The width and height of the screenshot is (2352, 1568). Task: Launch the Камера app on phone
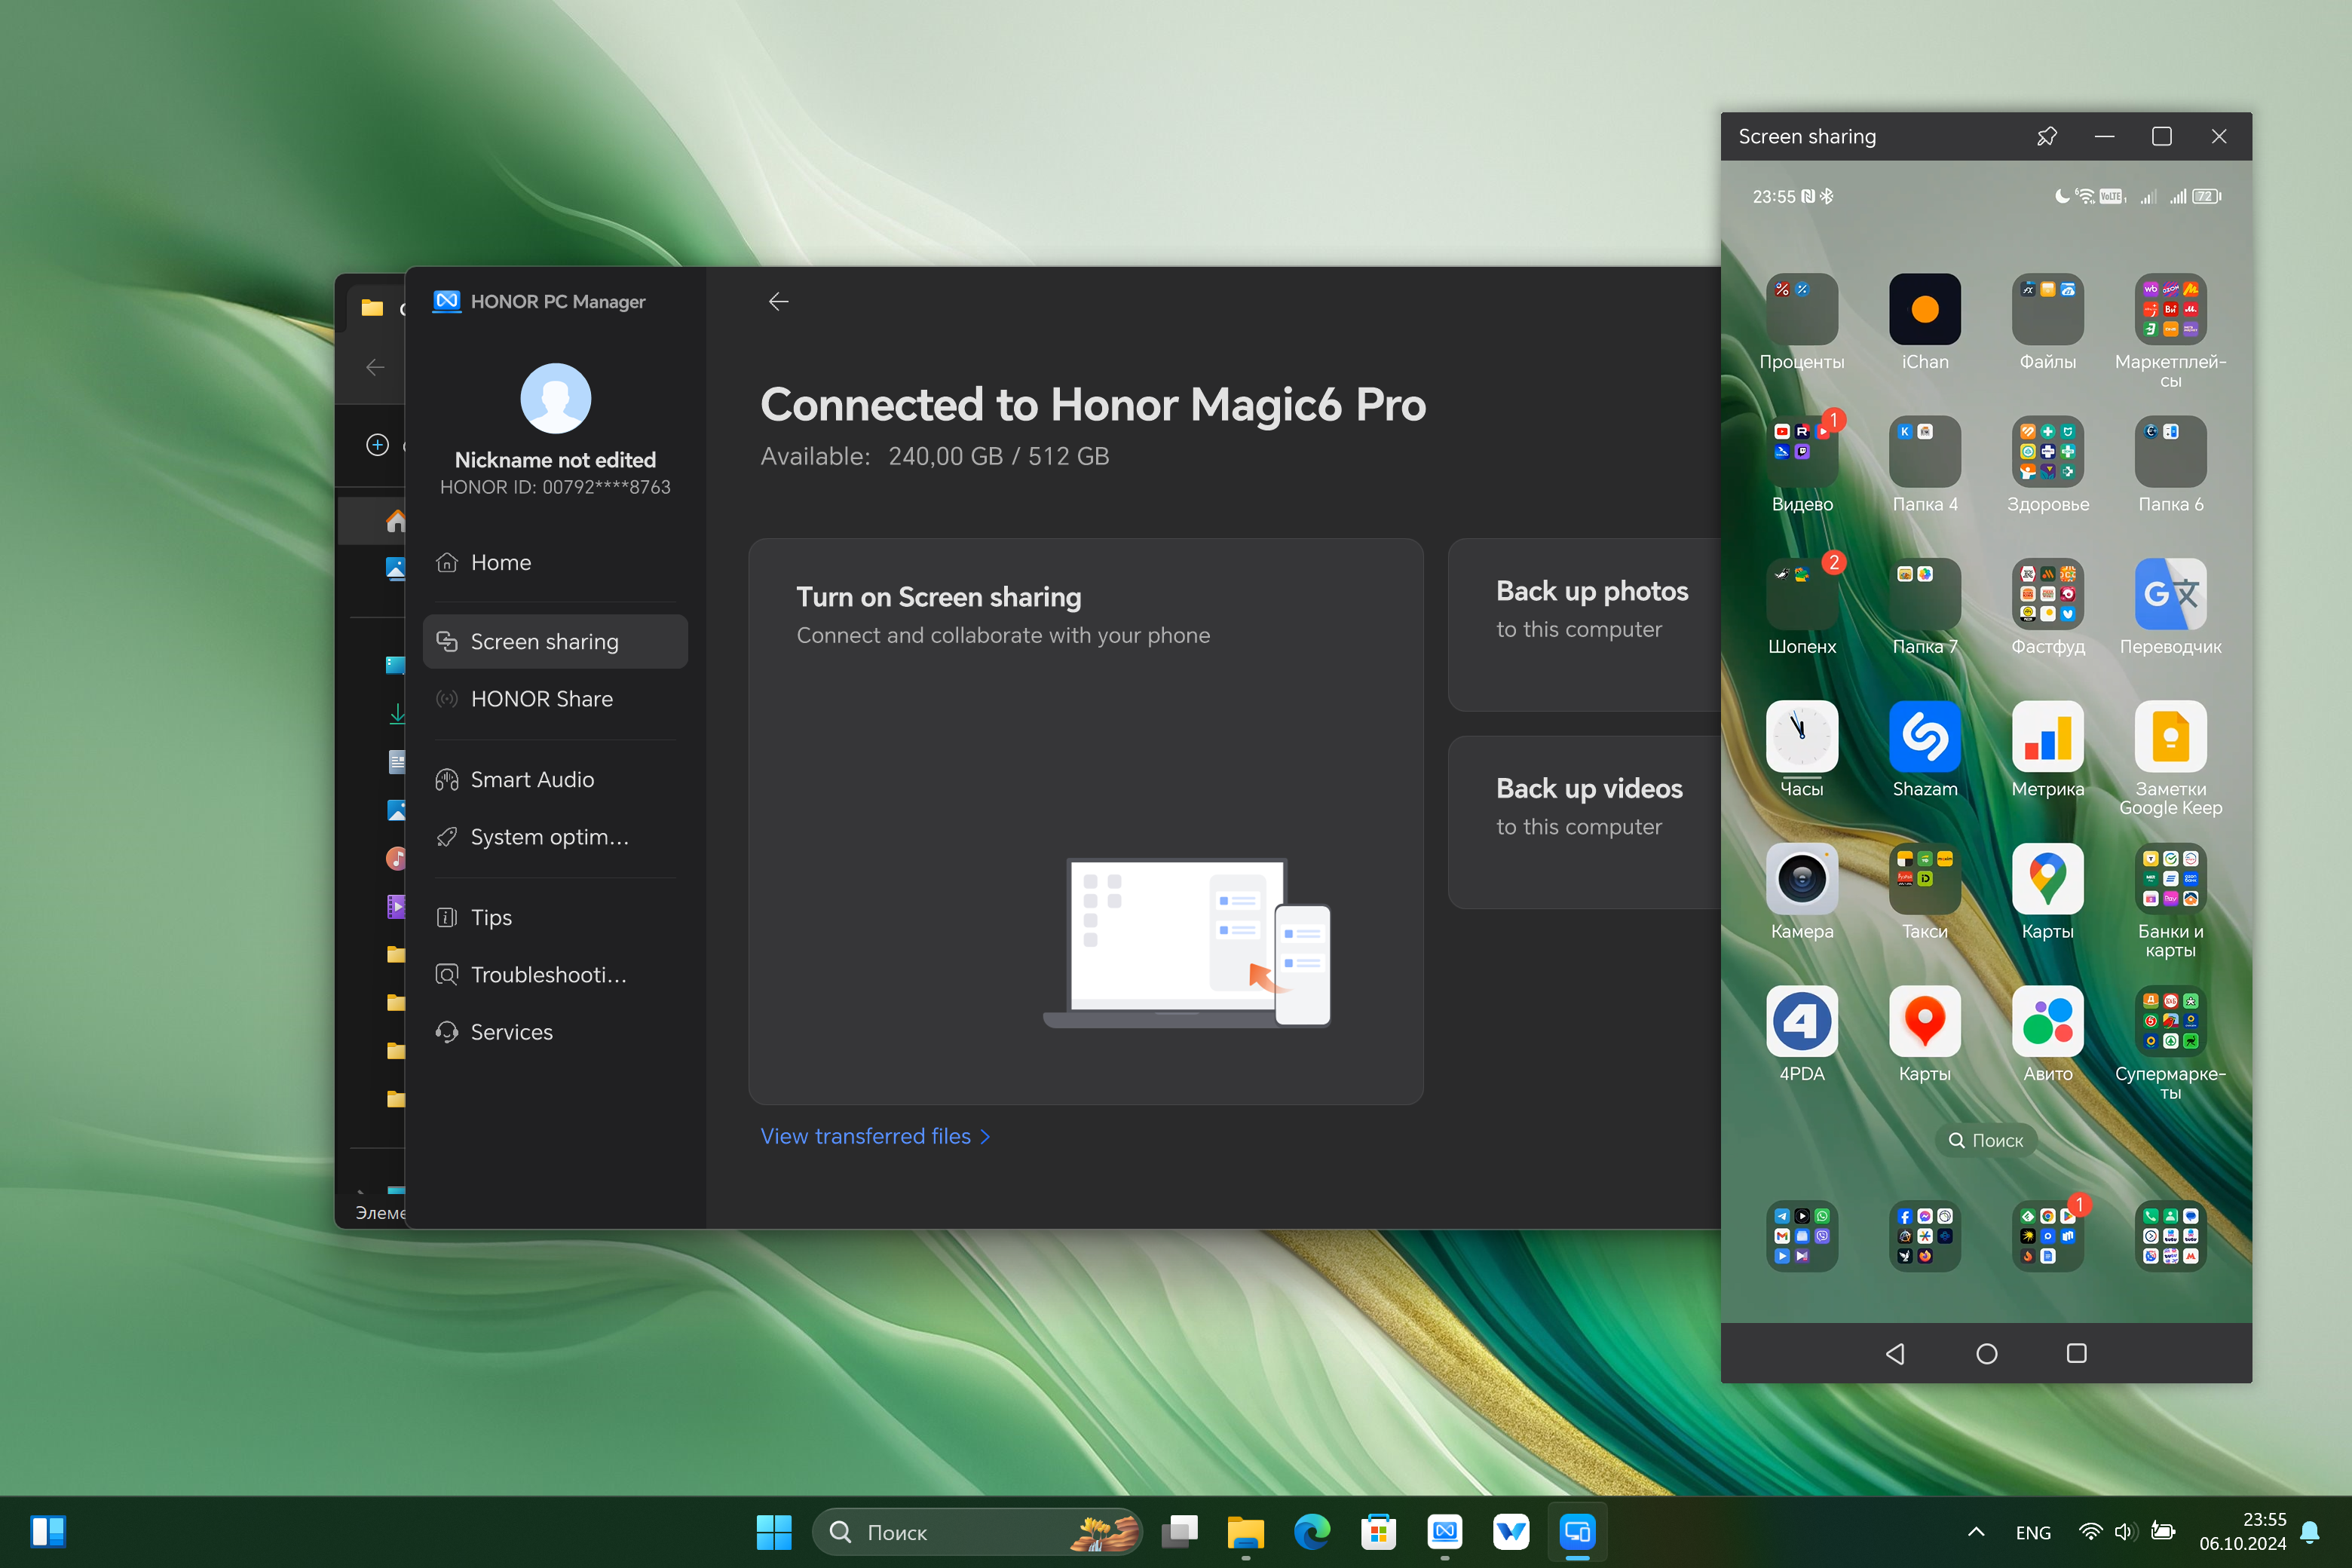click(x=1801, y=879)
